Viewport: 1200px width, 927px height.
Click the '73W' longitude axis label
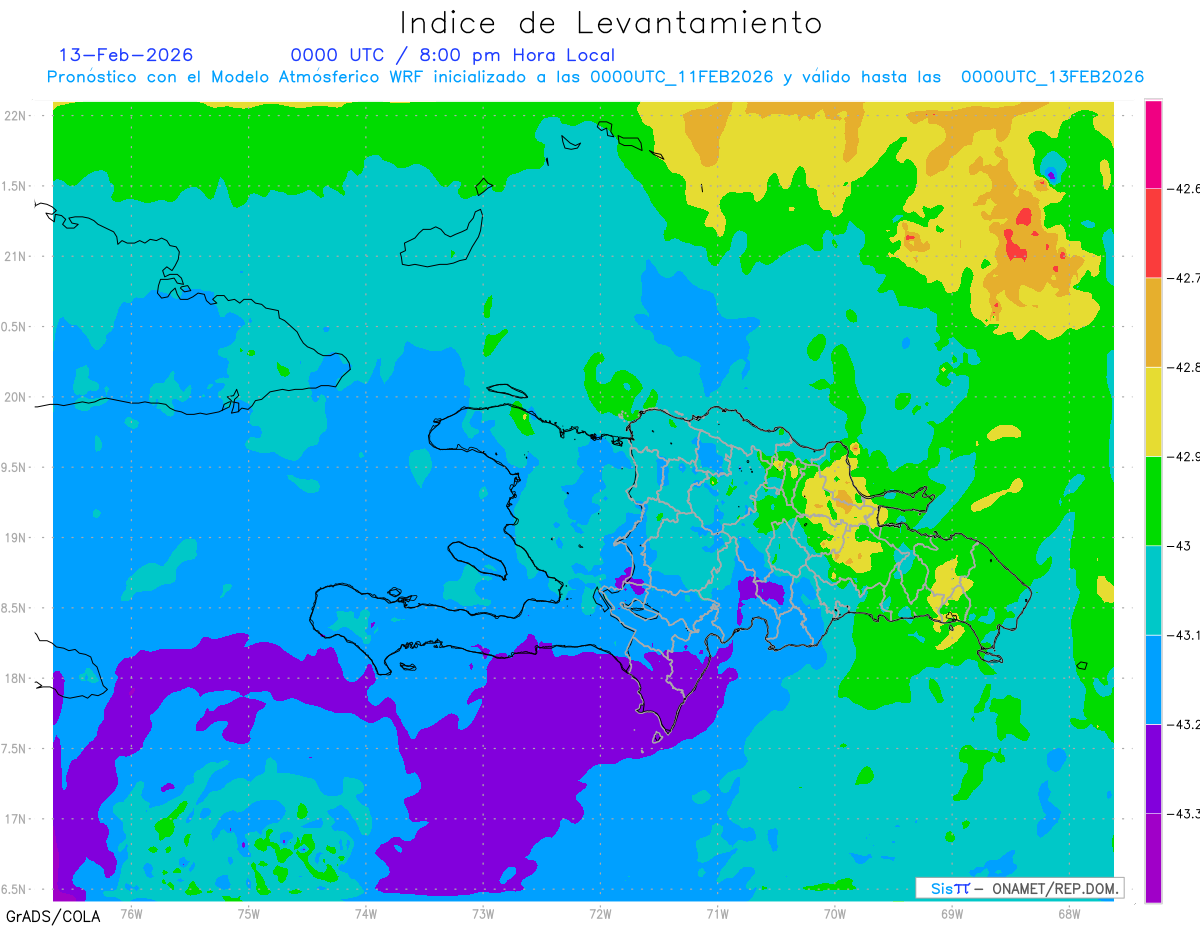pyautogui.click(x=483, y=913)
